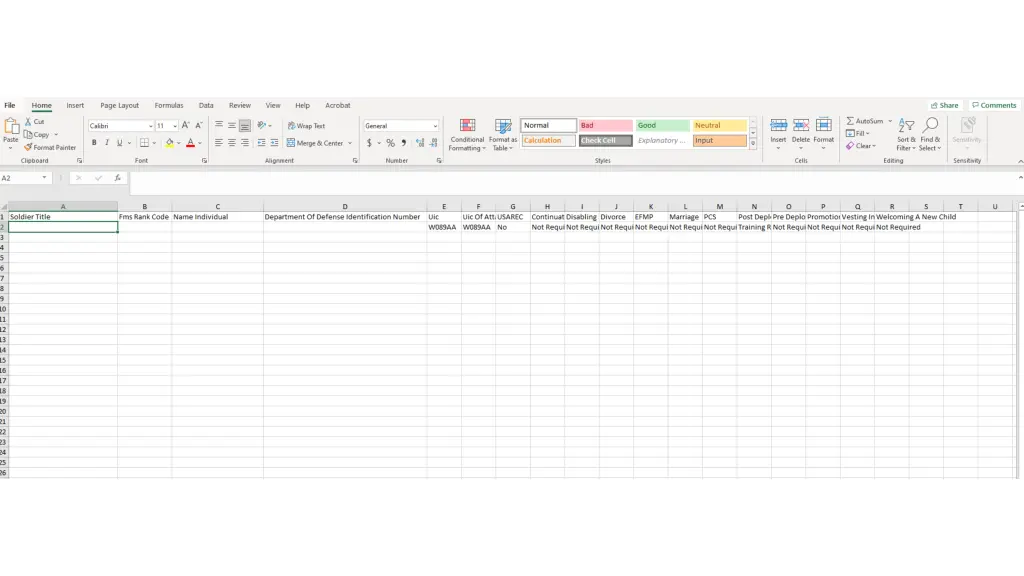This screenshot has width=1024, height=576.
Task: Open Sort & Filter
Action: click(x=906, y=135)
